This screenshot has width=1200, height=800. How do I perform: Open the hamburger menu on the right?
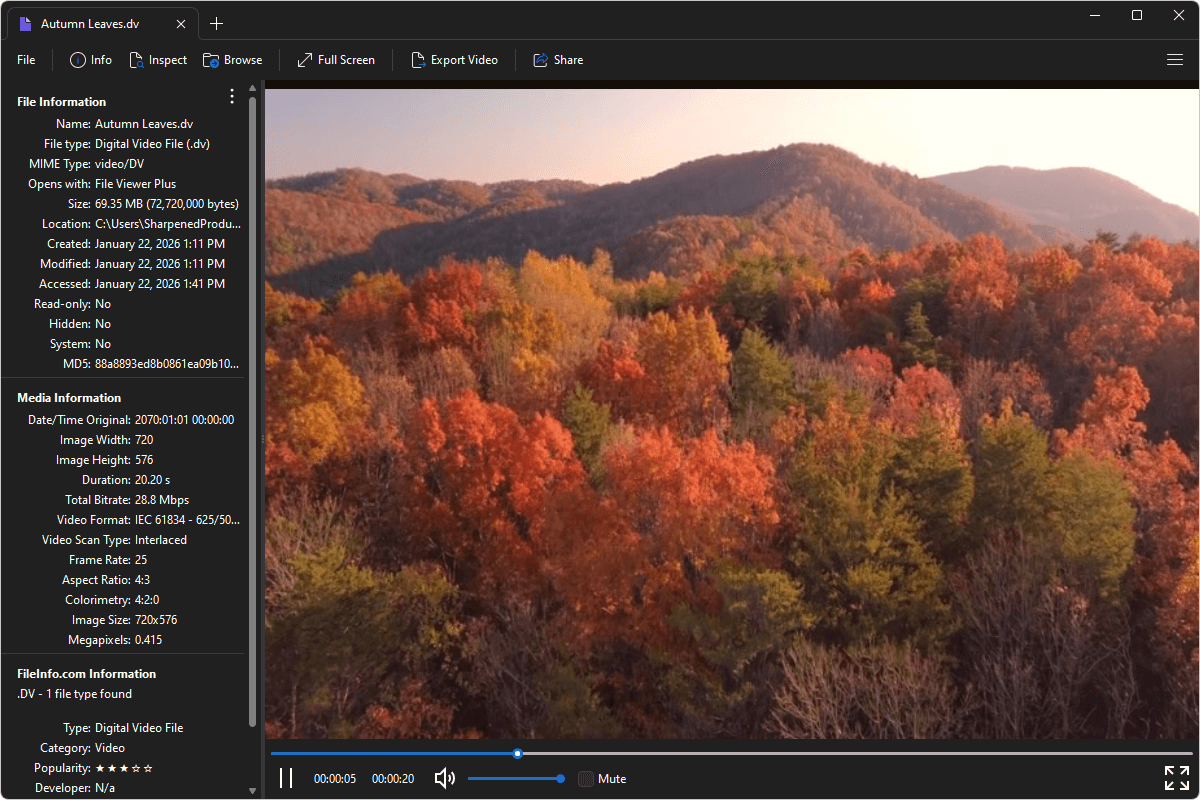point(1175,60)
